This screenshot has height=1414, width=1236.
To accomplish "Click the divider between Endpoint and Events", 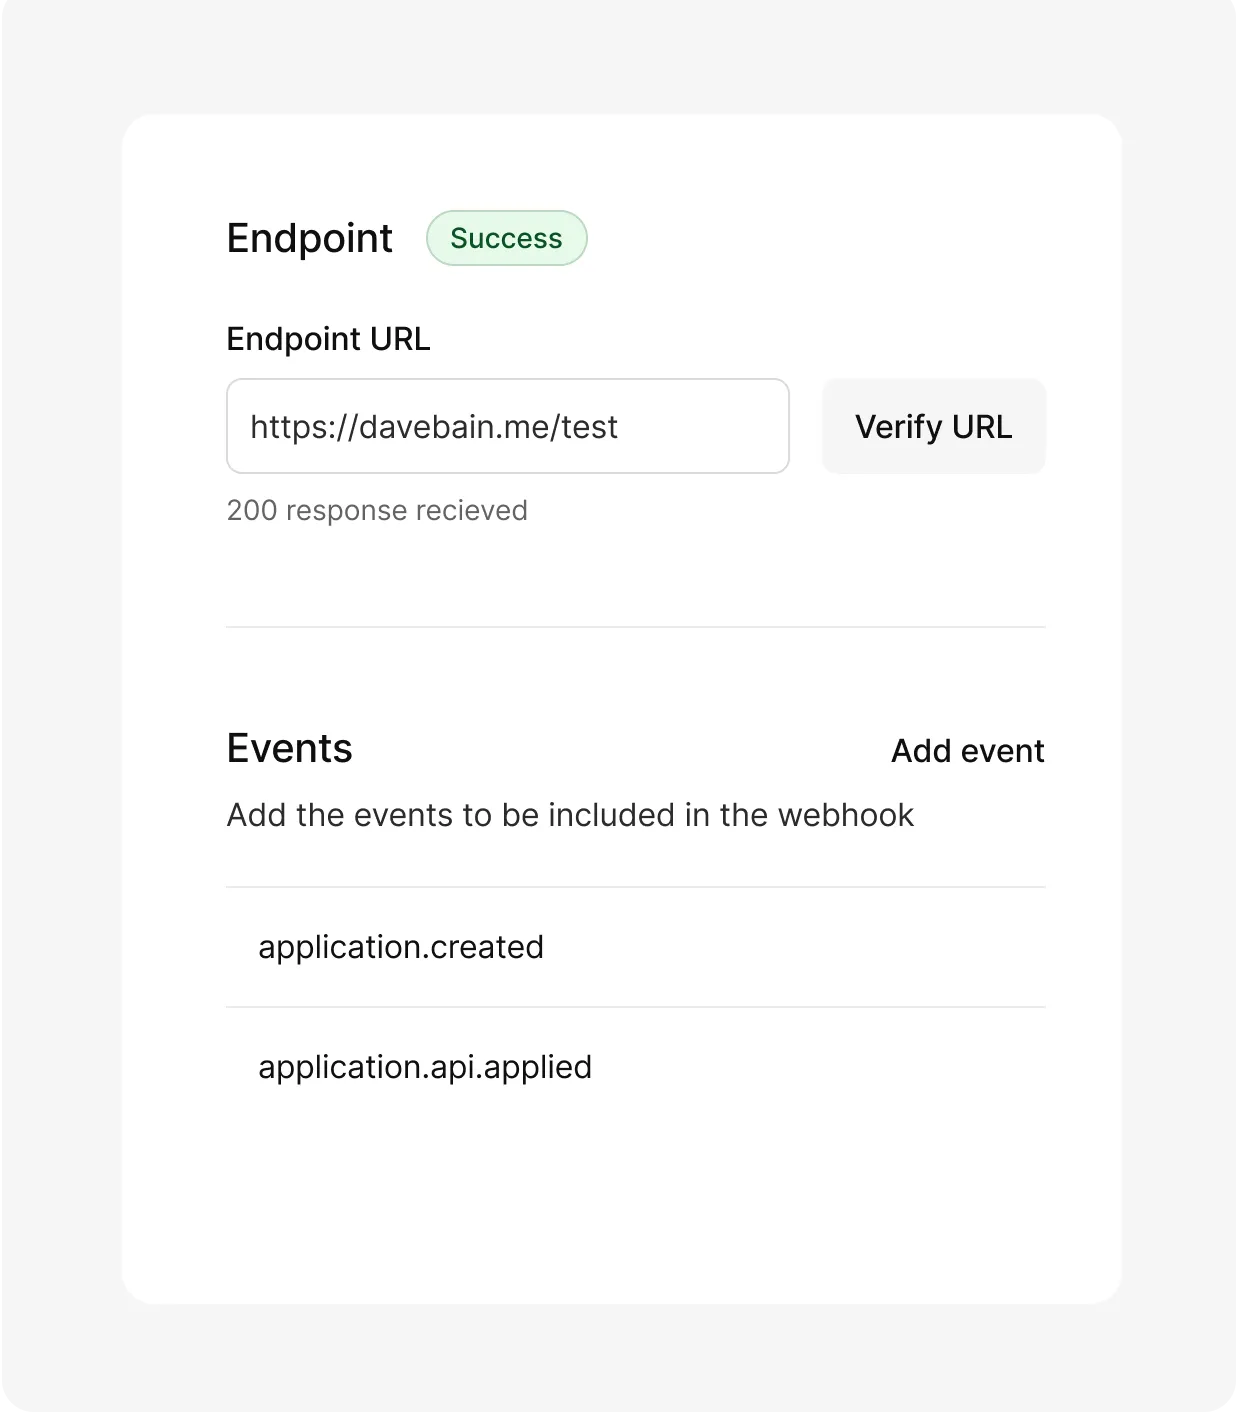I will [x=635, y=627].
